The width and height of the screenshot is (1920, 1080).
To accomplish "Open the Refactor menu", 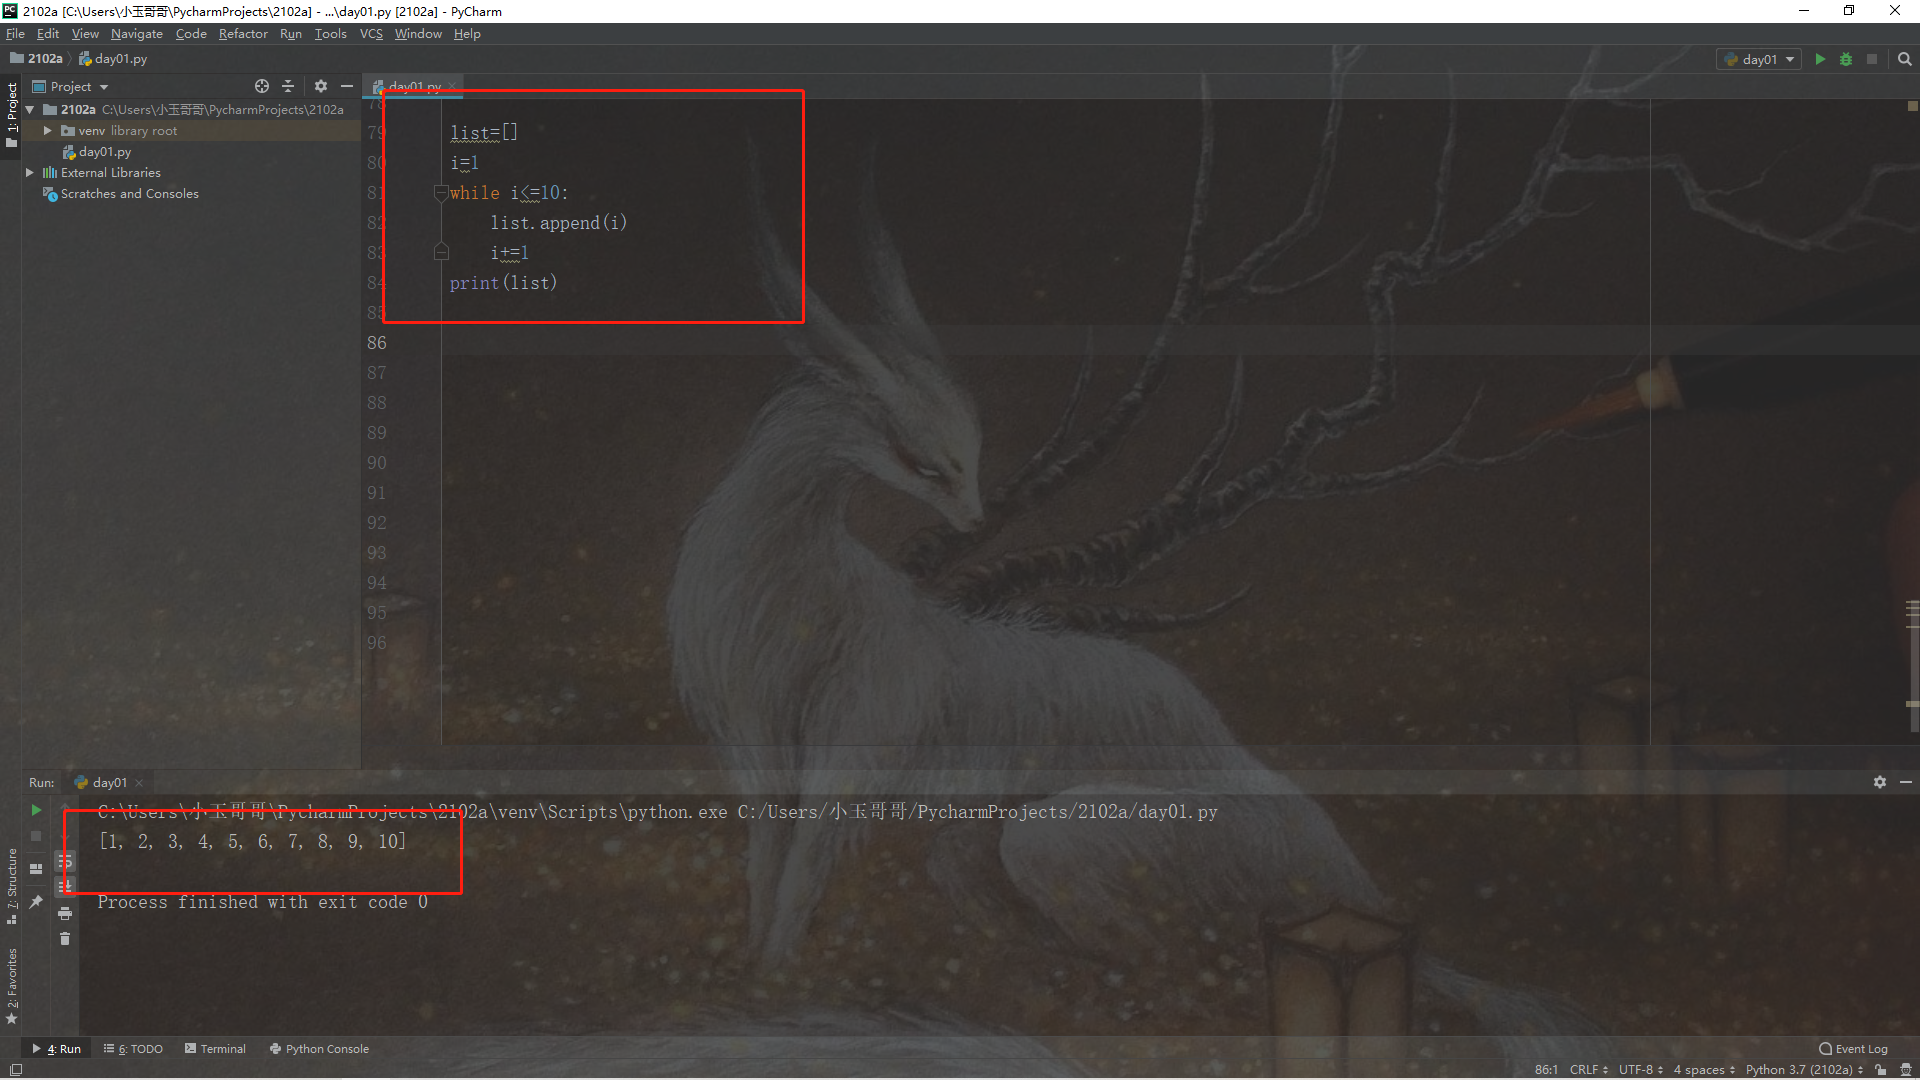I will [x=243, y=34].
